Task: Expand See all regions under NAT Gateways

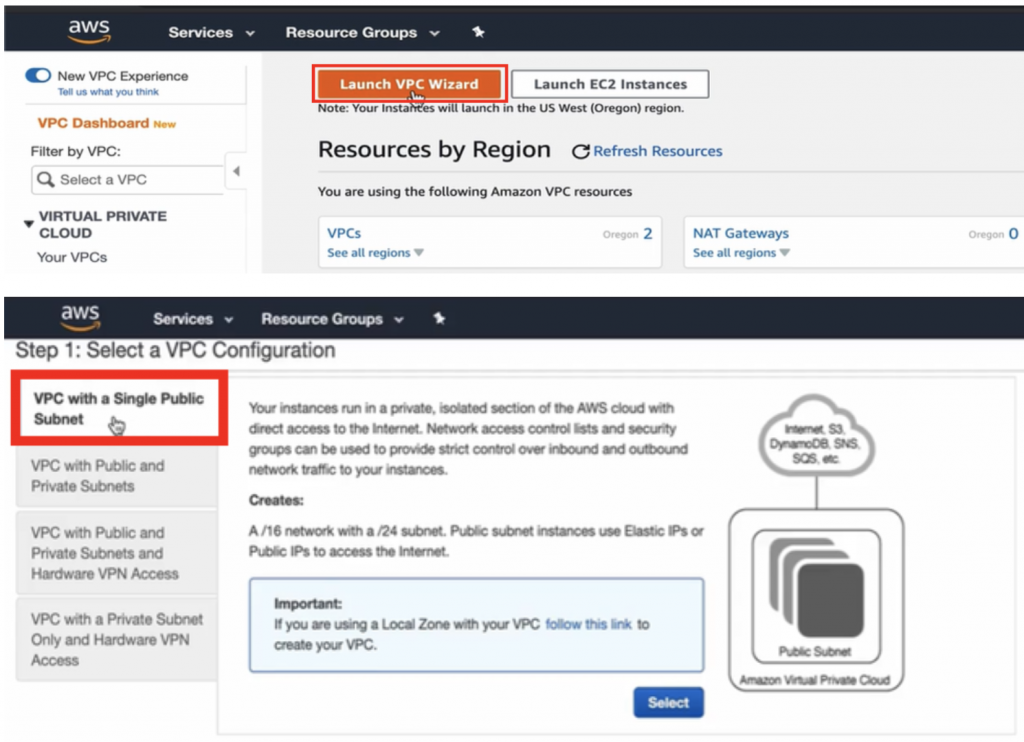Action: click(741, 253)
